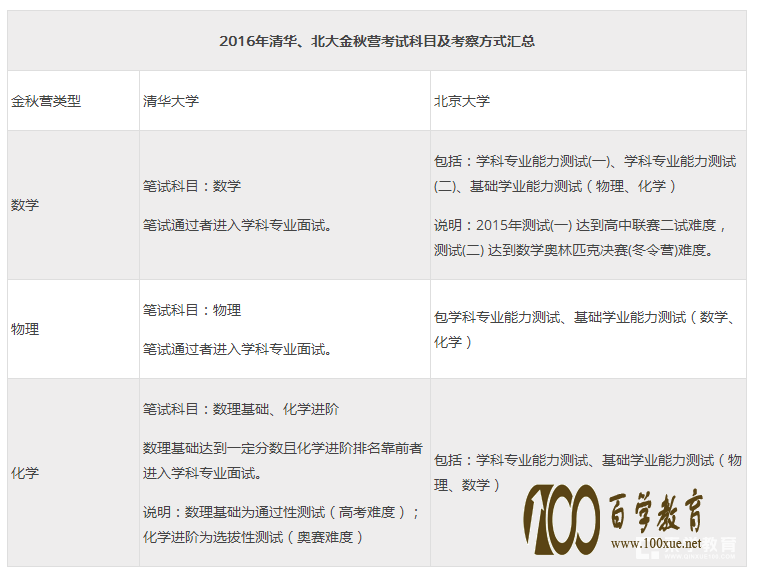Click '笔试通过者进入学科专业面试。' in the 物理 row
Image resolution: width=761 pixels, height=575 pixels.
coord(238,349)
